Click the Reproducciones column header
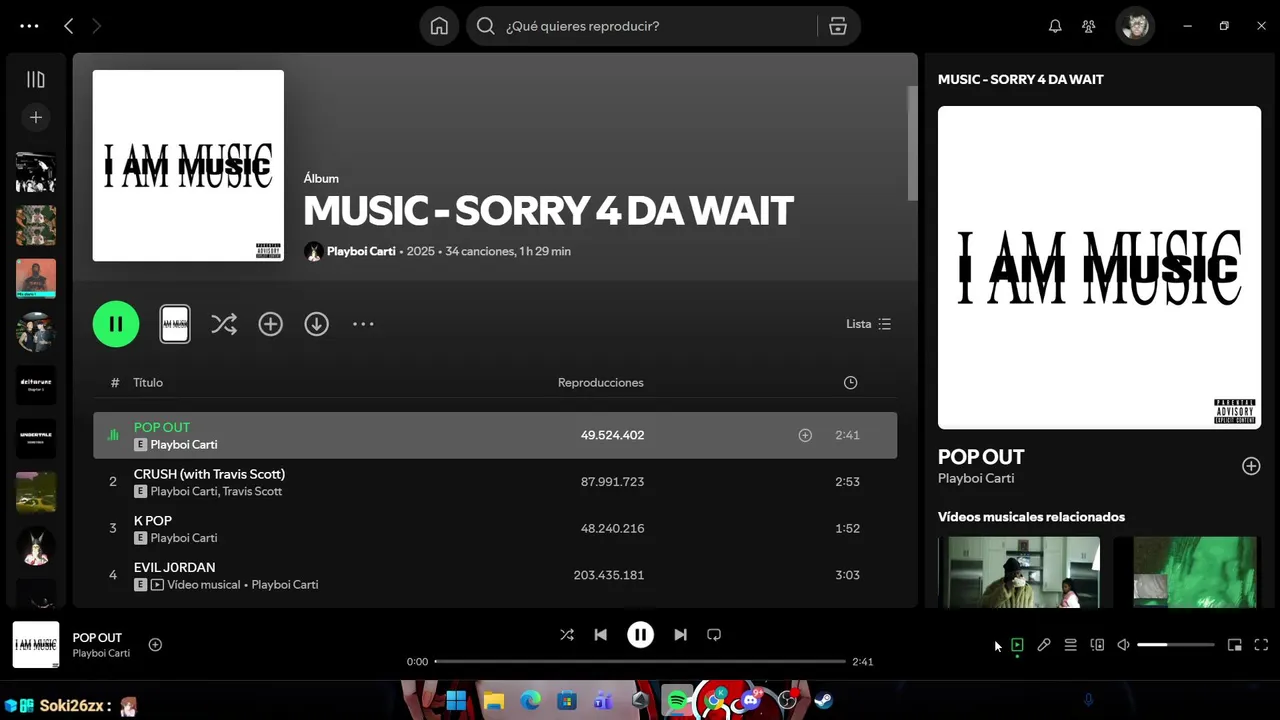The image size is (1280, 720). [601, 382]
